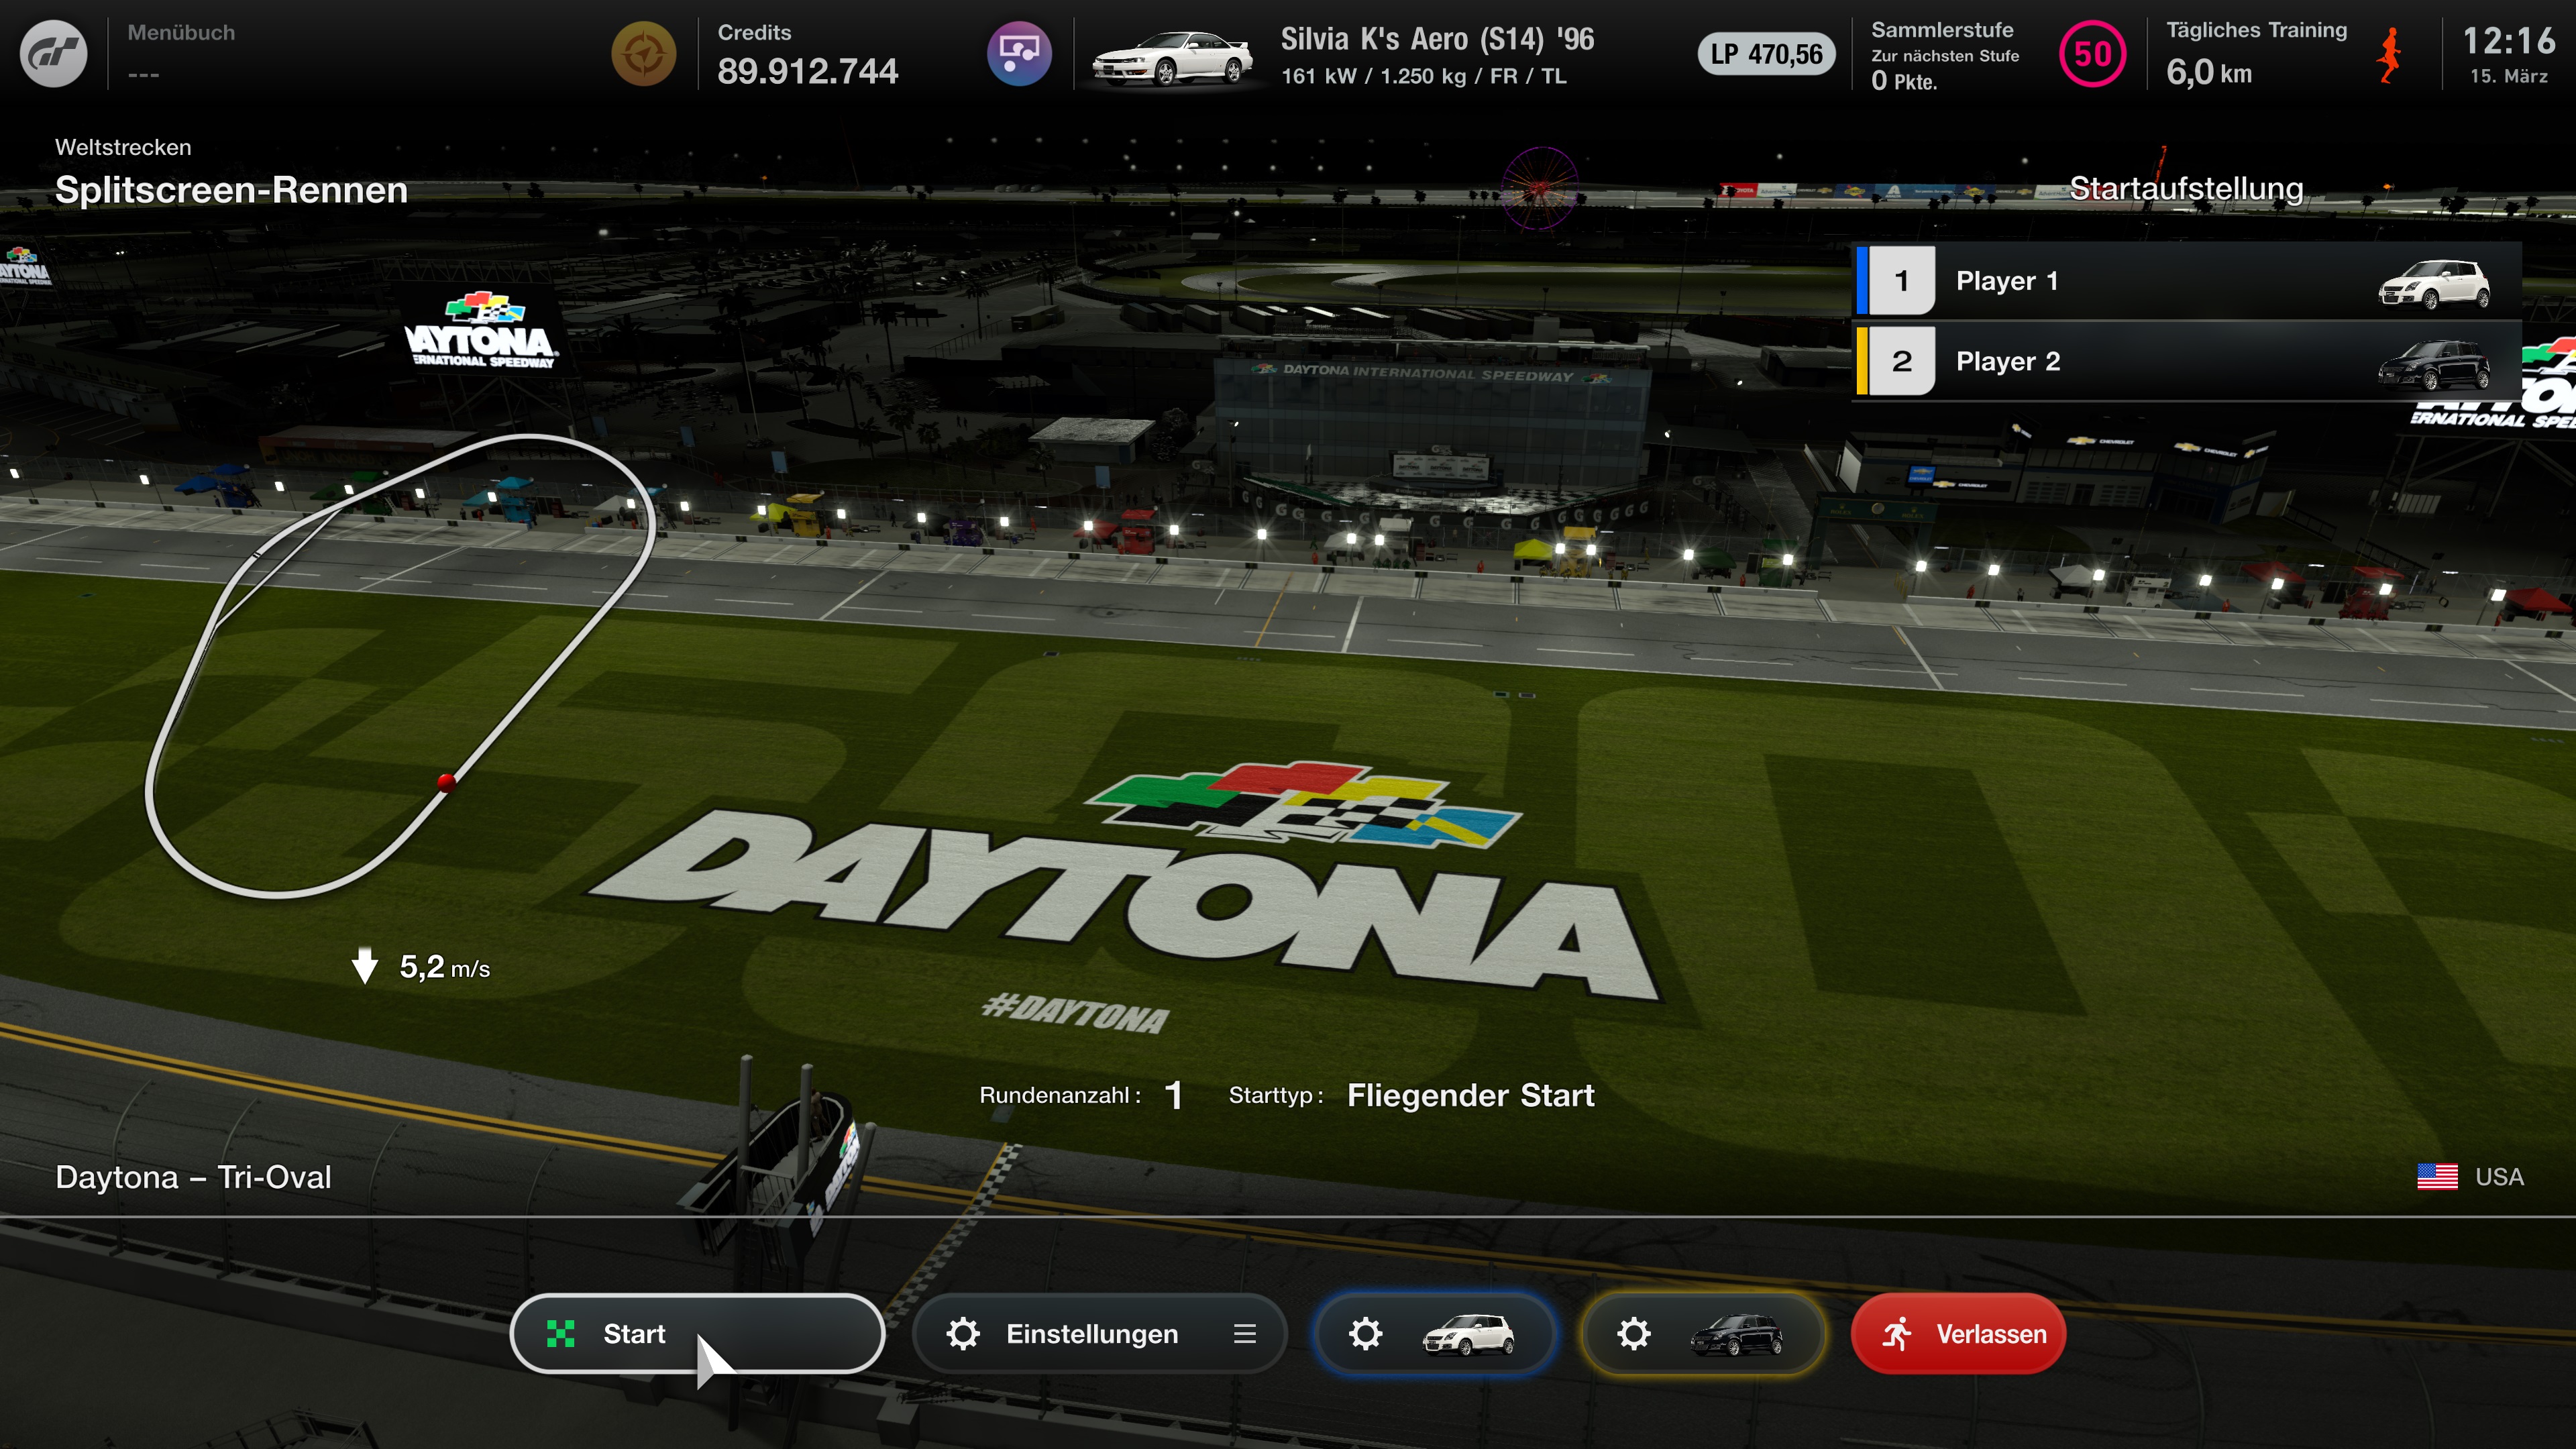This screenshot has height=1449, width=2576.
Task: Open Player 1 white car settings
Action: [1434, 1333]
